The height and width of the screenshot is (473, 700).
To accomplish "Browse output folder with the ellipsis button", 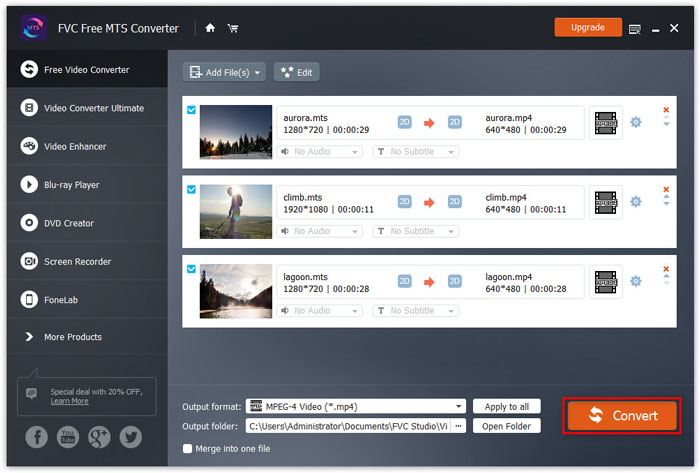I will tap(458, 426).
